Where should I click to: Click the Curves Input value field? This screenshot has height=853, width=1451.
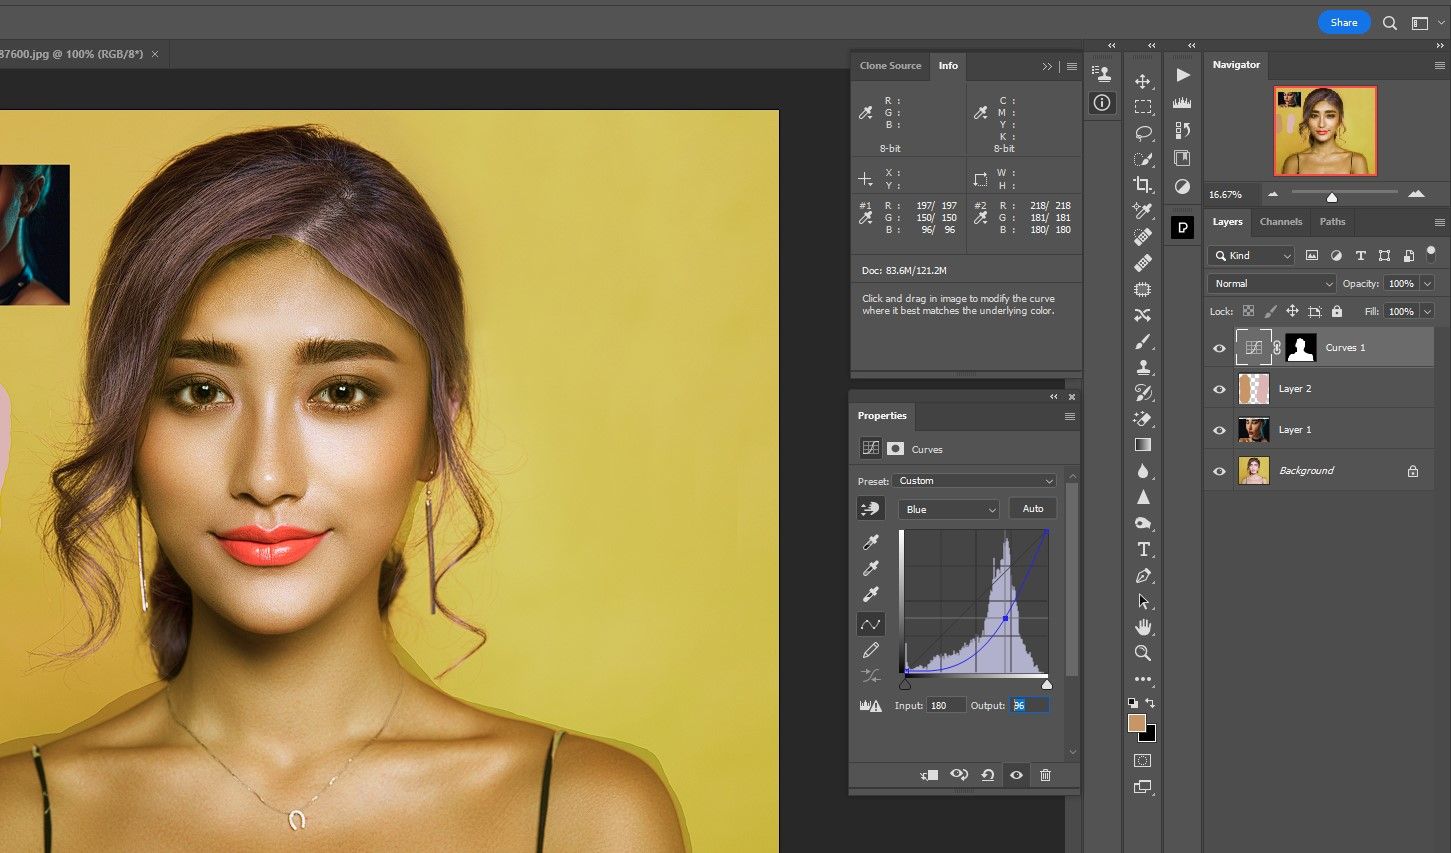[x=946, y=705]
